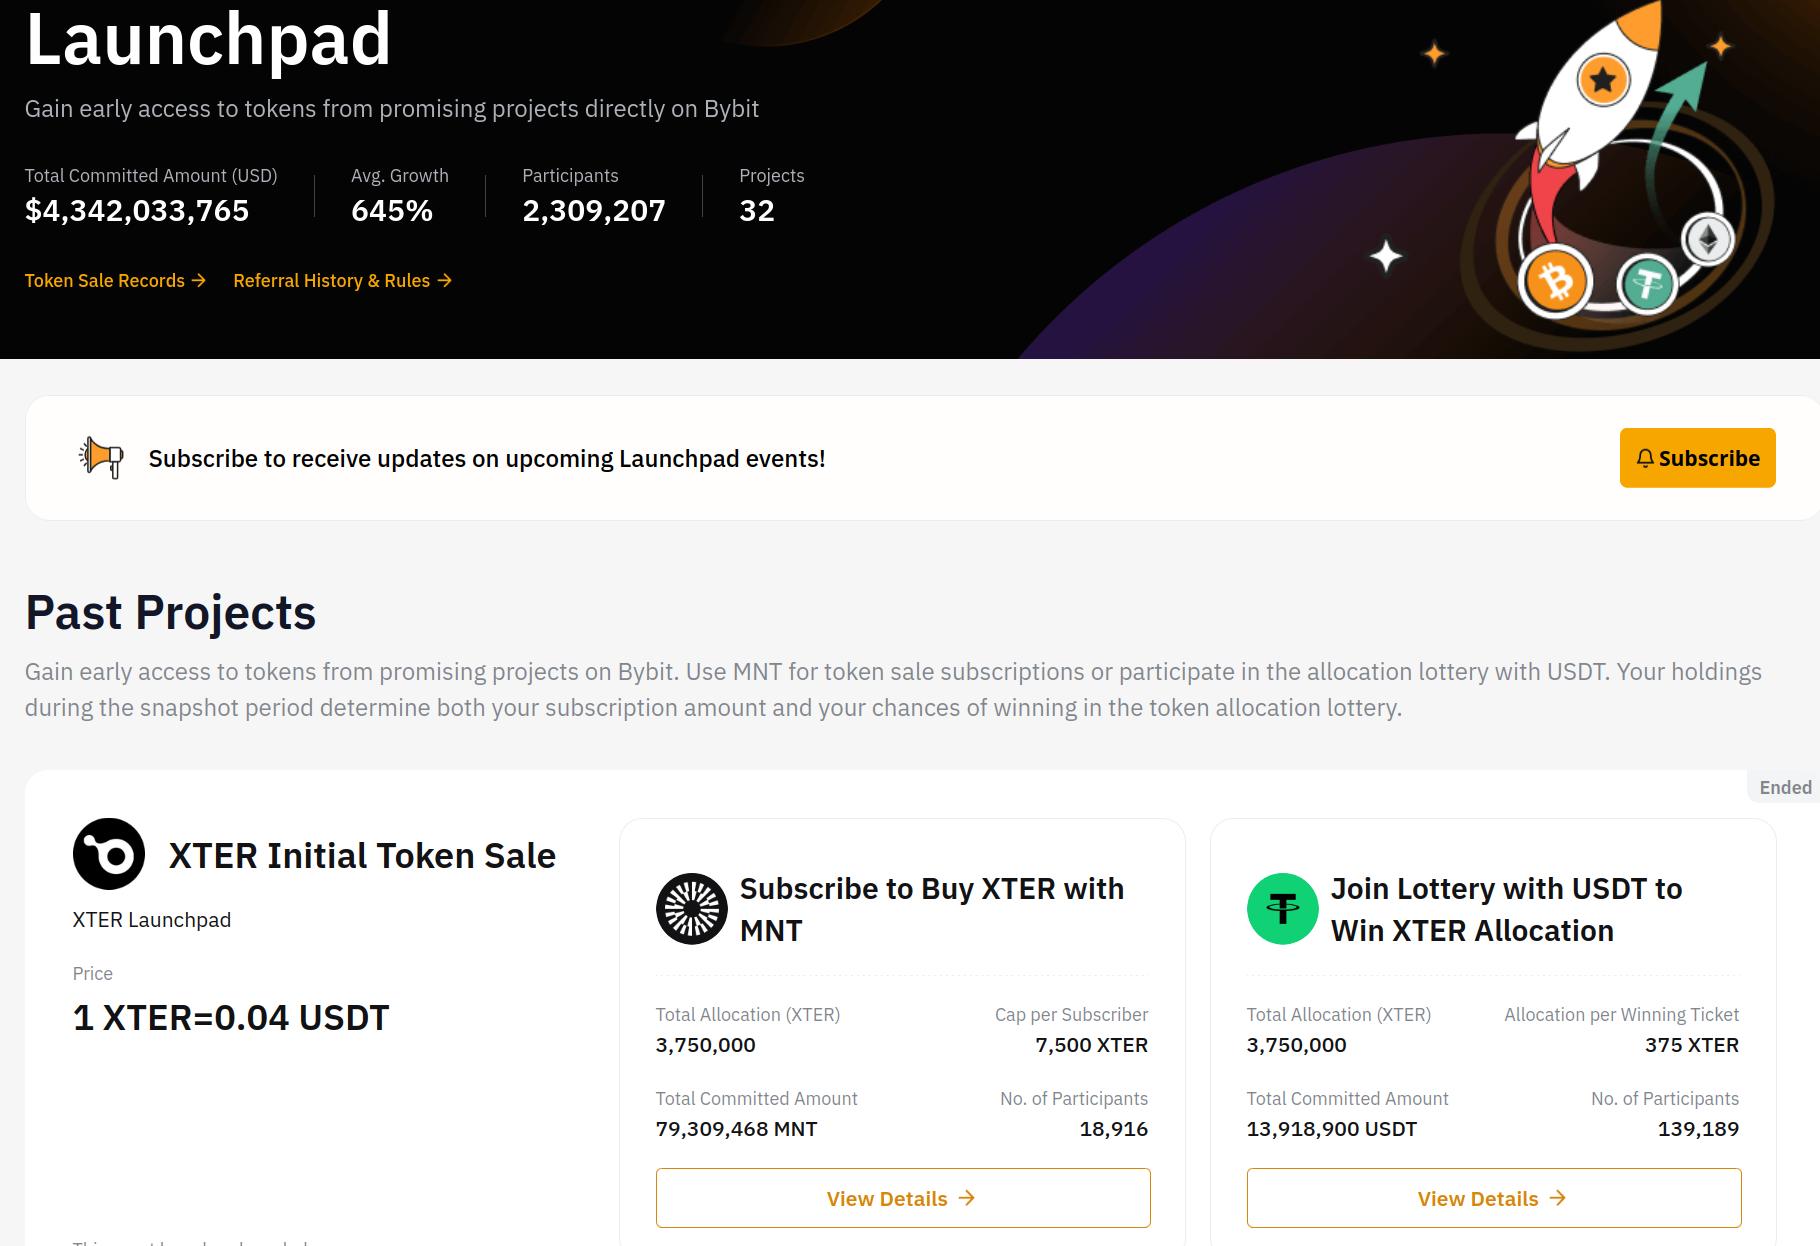Screen dimensions: 1820x1246
Task: Click the Past Projects heading
Action: click(170, 612)
